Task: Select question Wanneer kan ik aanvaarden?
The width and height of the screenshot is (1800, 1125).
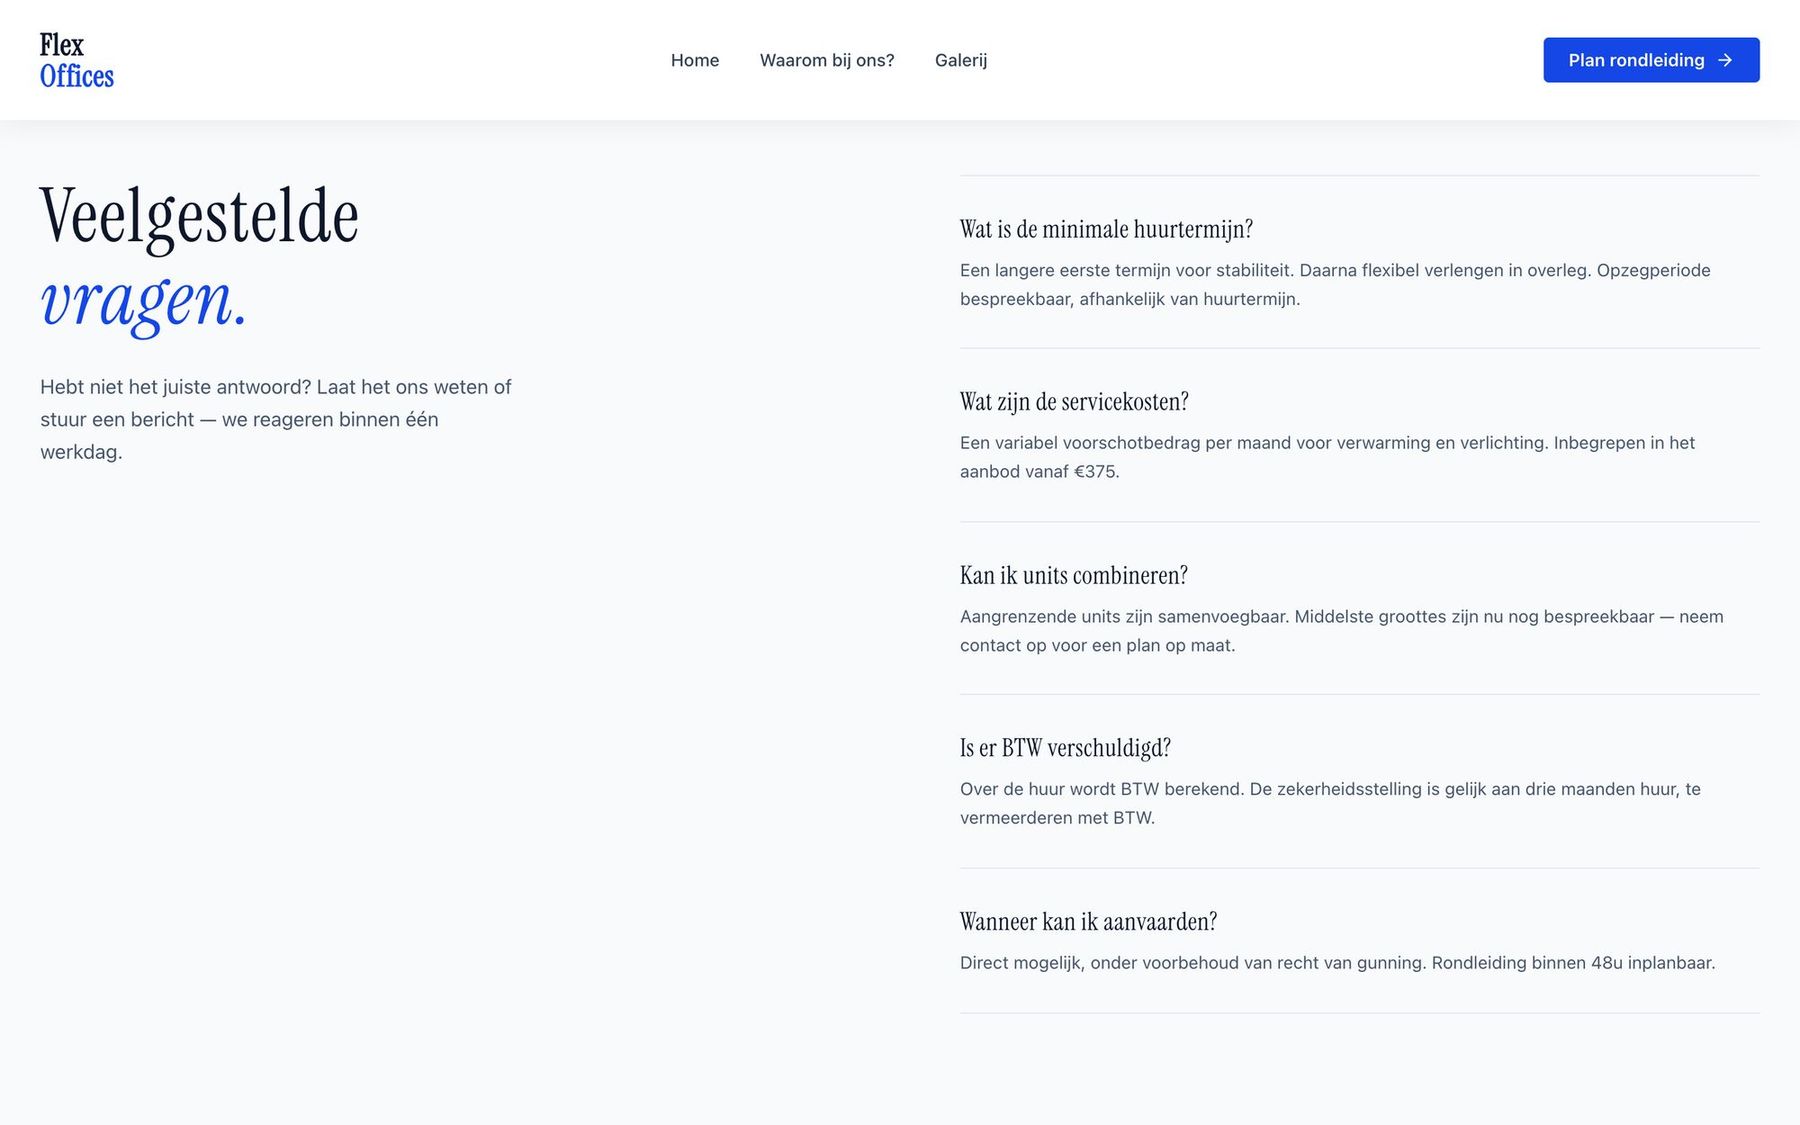Action: pyautogui.click(x=1088, y=921)
